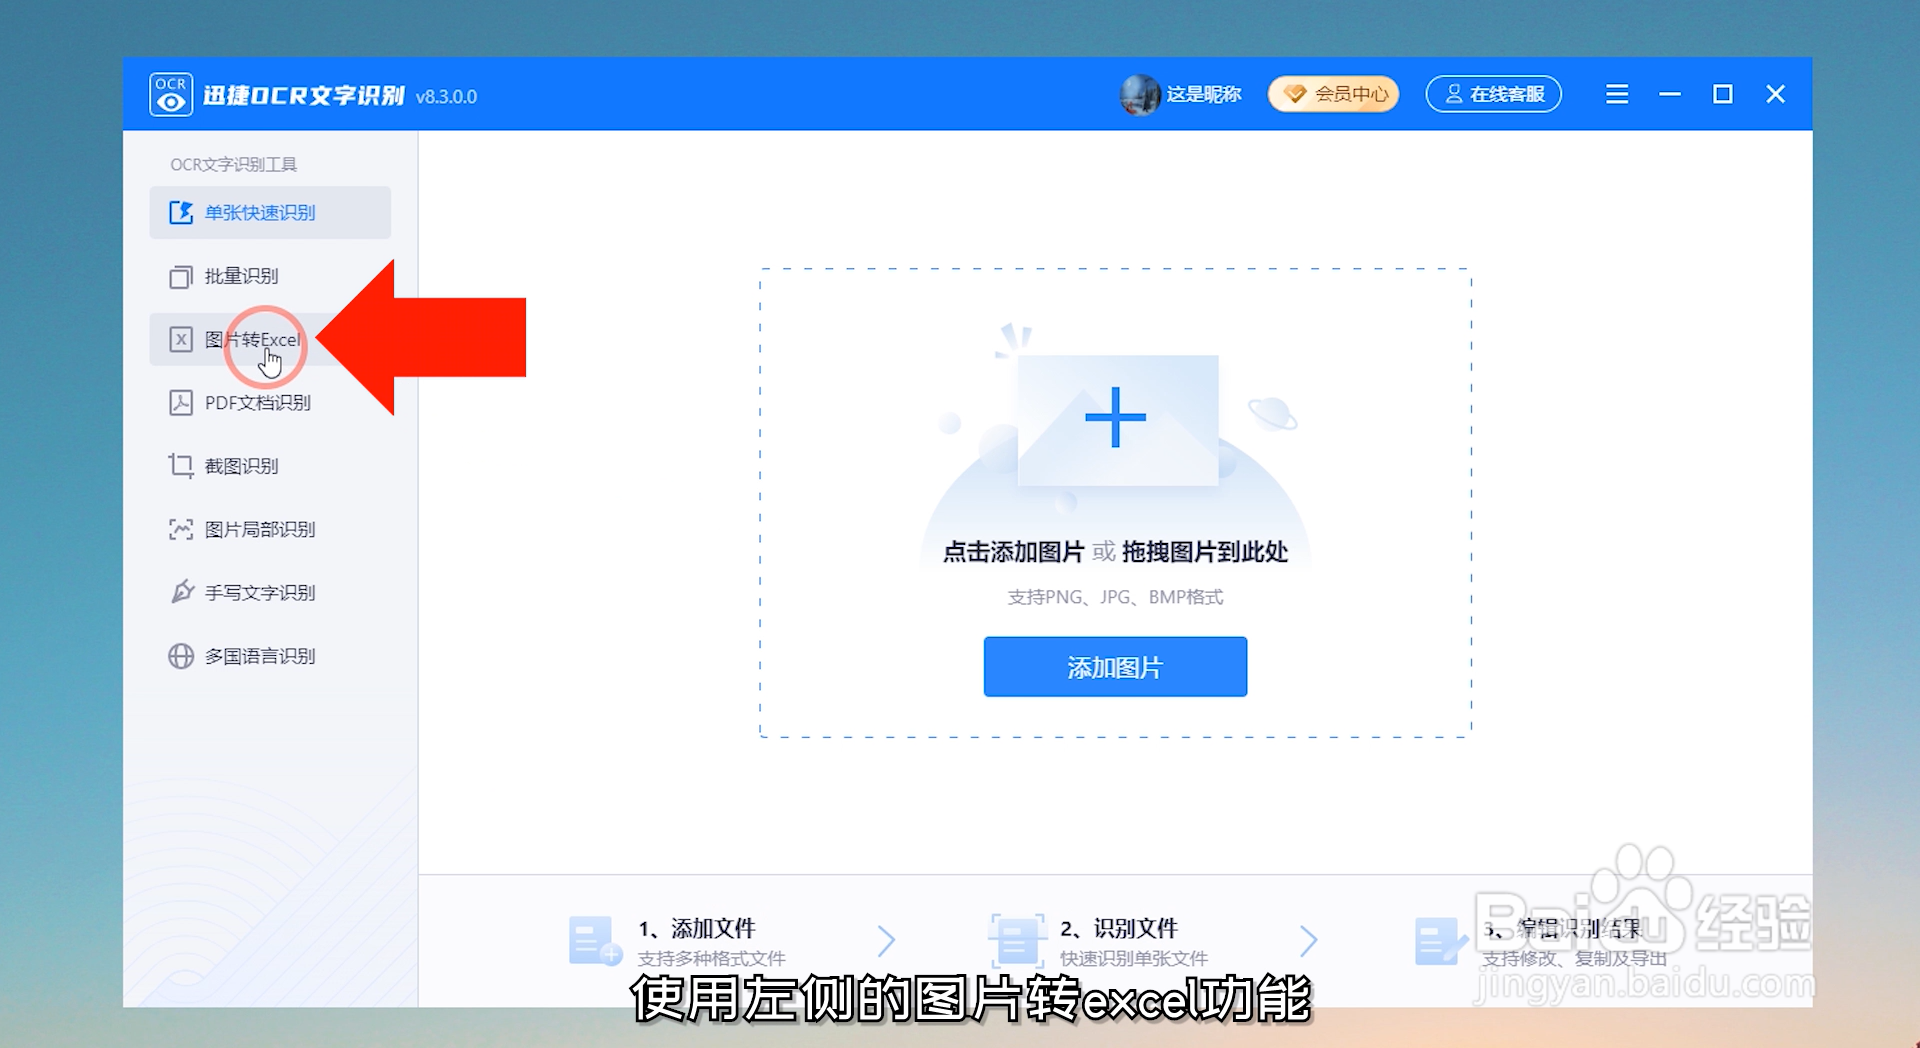The width and height of the screenshot is (1920, 1048).
Task: Select 单张快速识别 in sidebar
Action: [270, 212]
